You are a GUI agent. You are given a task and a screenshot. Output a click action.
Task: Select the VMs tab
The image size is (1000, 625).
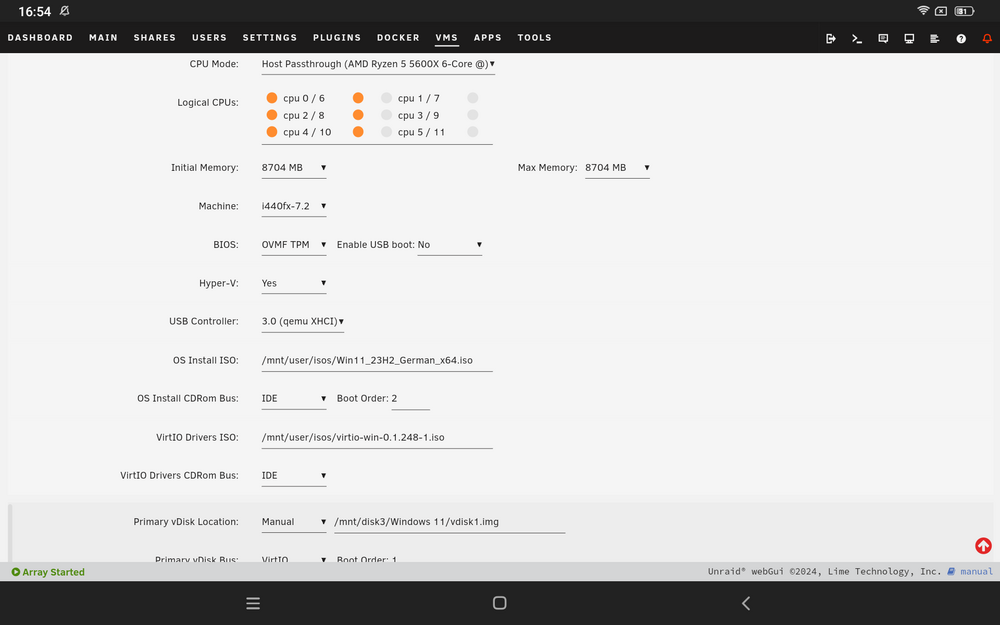coord(446,38)
